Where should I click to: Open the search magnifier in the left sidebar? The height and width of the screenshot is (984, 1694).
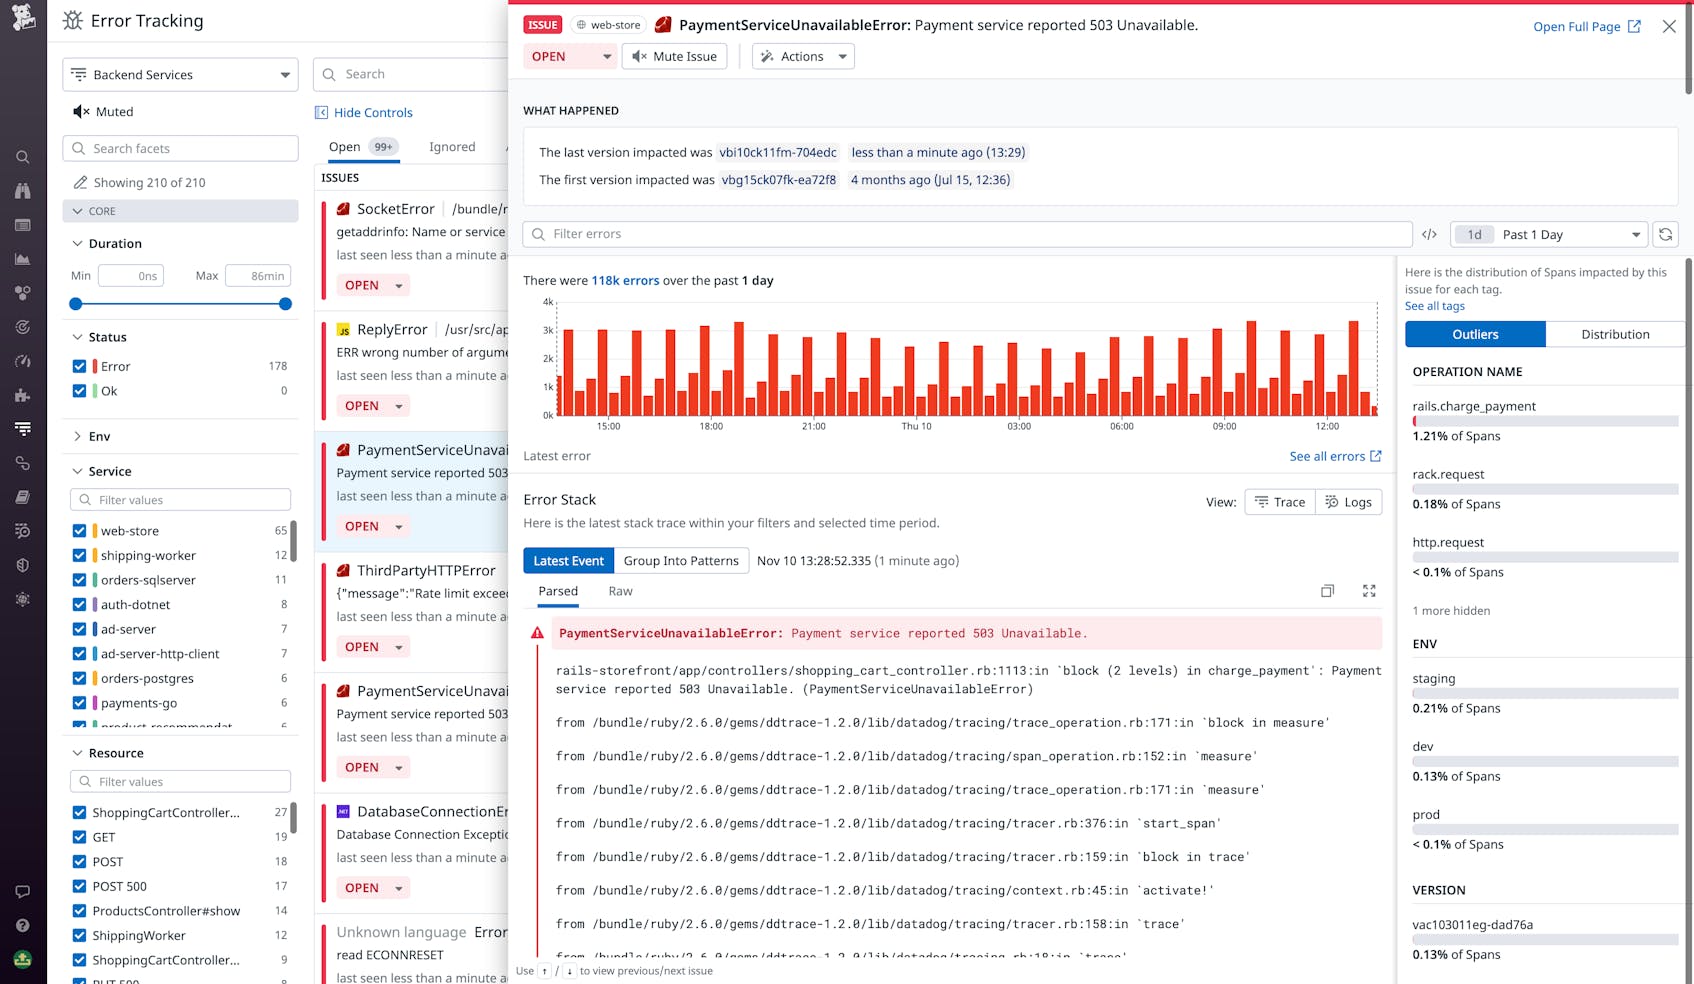[x=22, y=157]
